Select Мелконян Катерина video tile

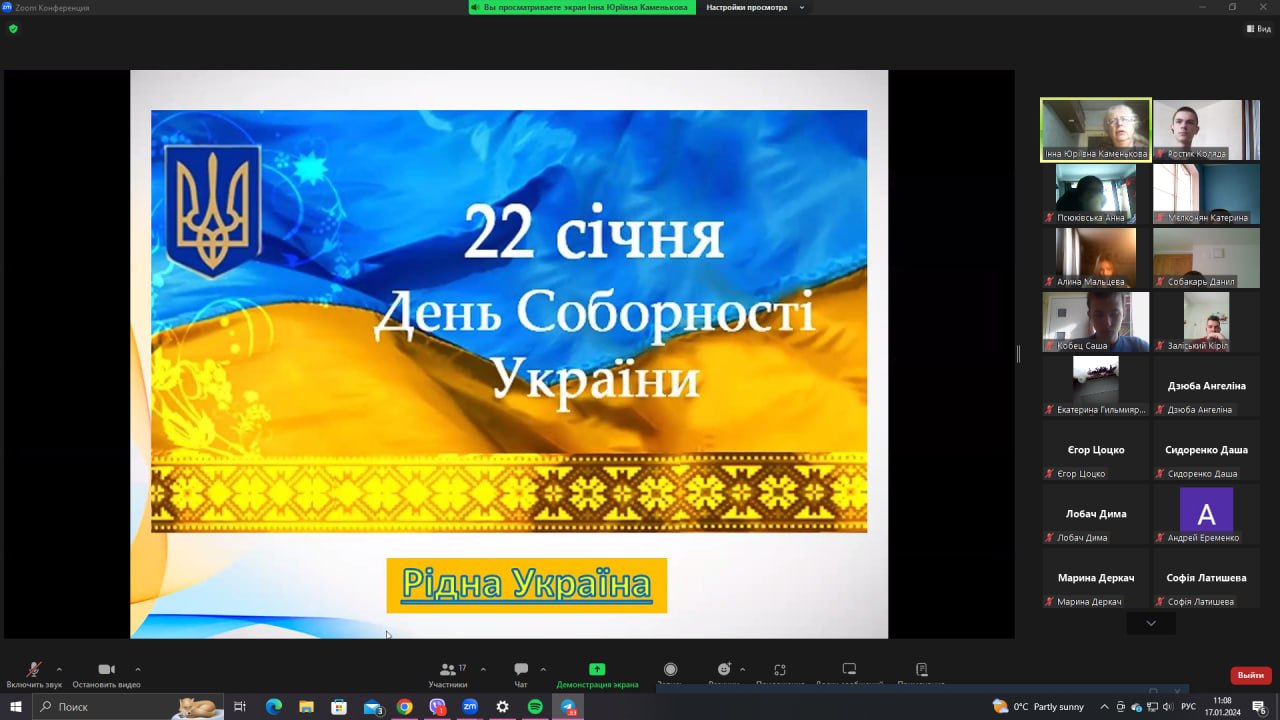coord(1206,194)
